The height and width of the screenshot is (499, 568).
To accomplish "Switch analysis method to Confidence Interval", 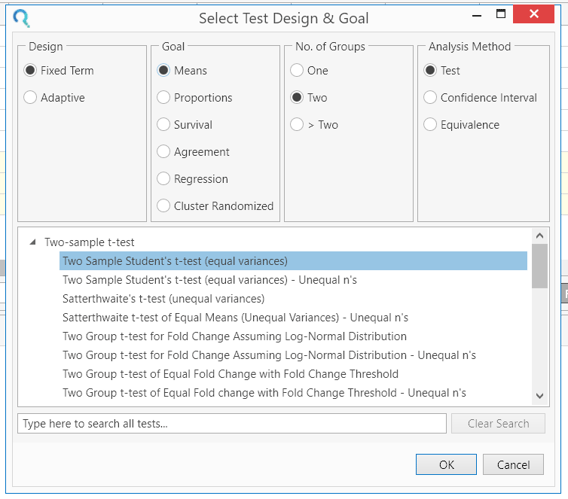I will click(480, 97).
